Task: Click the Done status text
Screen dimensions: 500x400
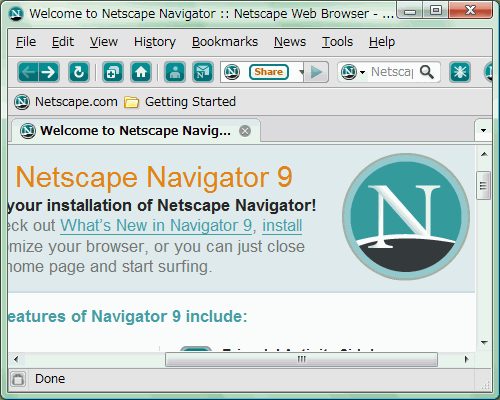Action: click(50, 379)
